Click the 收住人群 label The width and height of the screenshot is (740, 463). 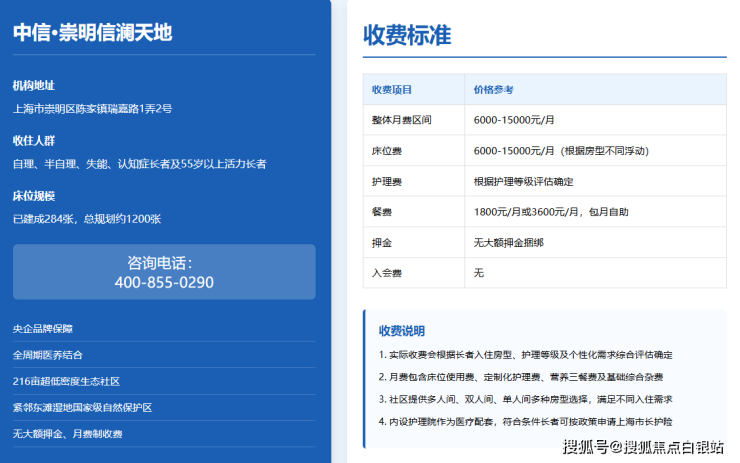tap(34, 141)
